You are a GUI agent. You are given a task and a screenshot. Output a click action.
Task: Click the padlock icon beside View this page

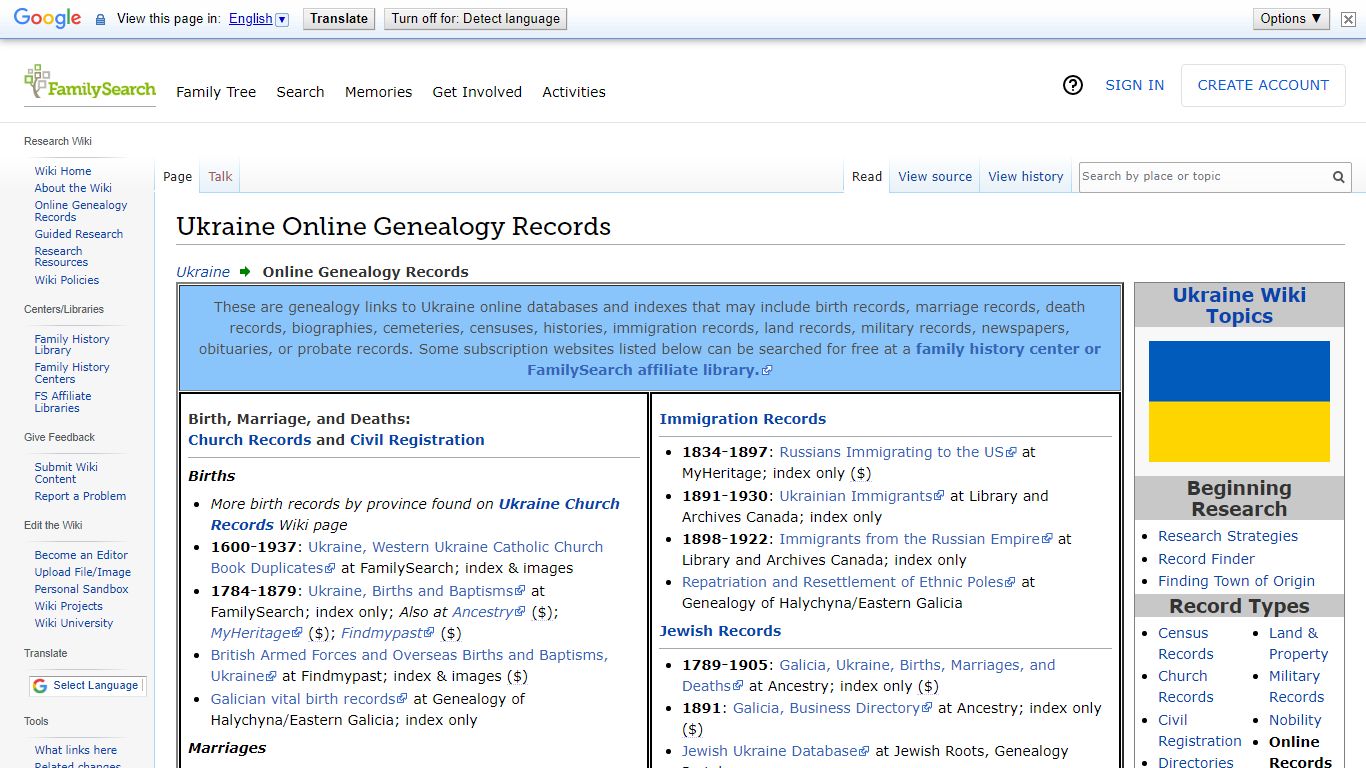100,19
